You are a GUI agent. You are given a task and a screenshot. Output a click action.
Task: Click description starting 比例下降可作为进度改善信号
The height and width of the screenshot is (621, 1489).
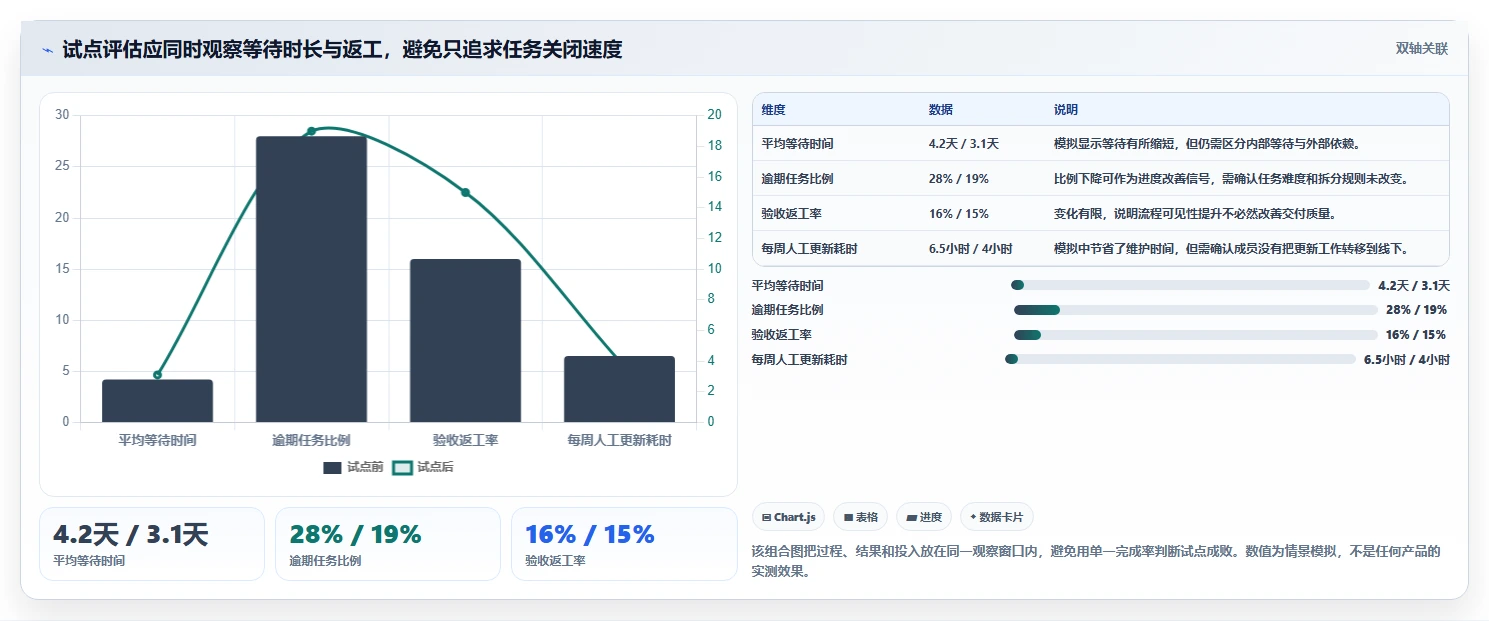pos(1231,179)
